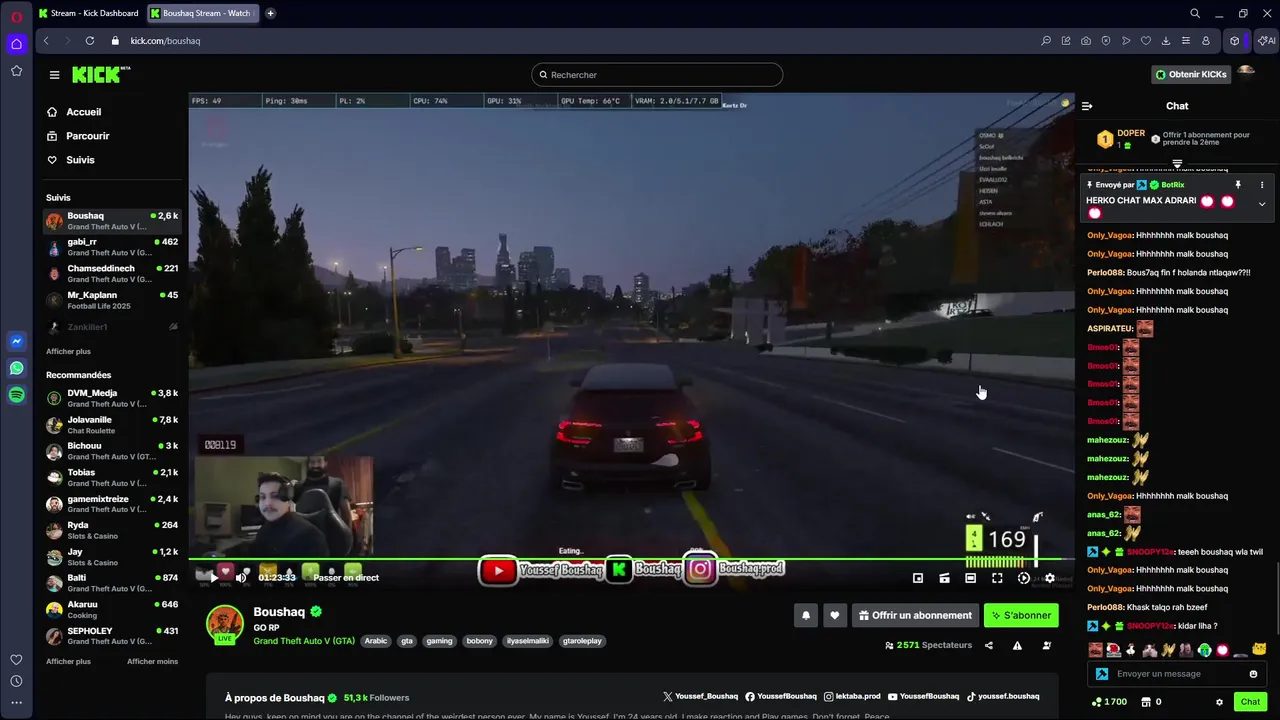Open the lektaba.prod Instagram link
Viewport: 1280px width, 720px height.
tap(852, 696)
